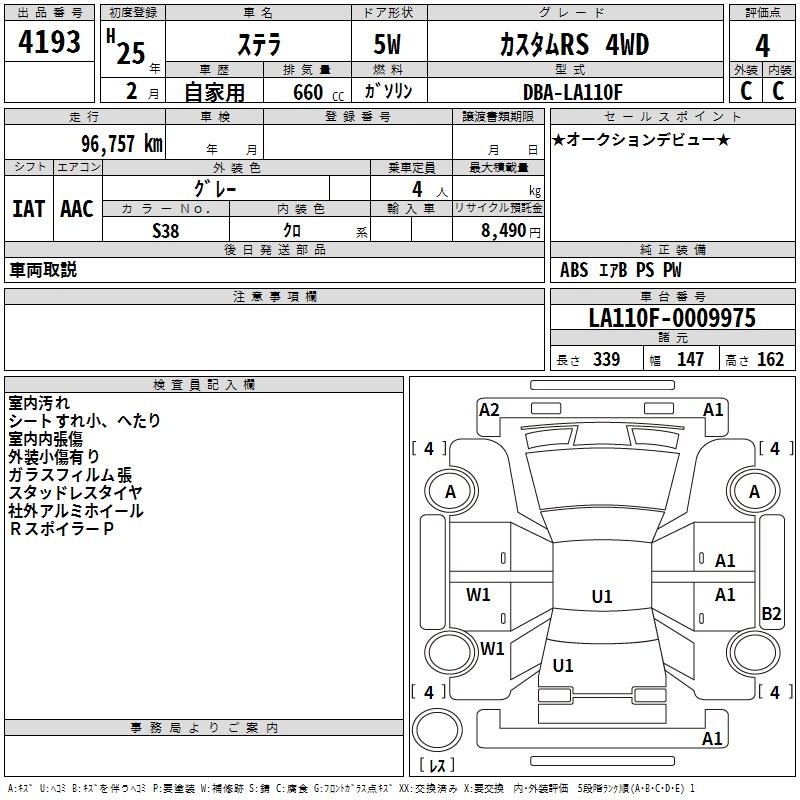Click the color number S38
The height and width of the screenshot is (800, 800).
click(x=166, y=231)
